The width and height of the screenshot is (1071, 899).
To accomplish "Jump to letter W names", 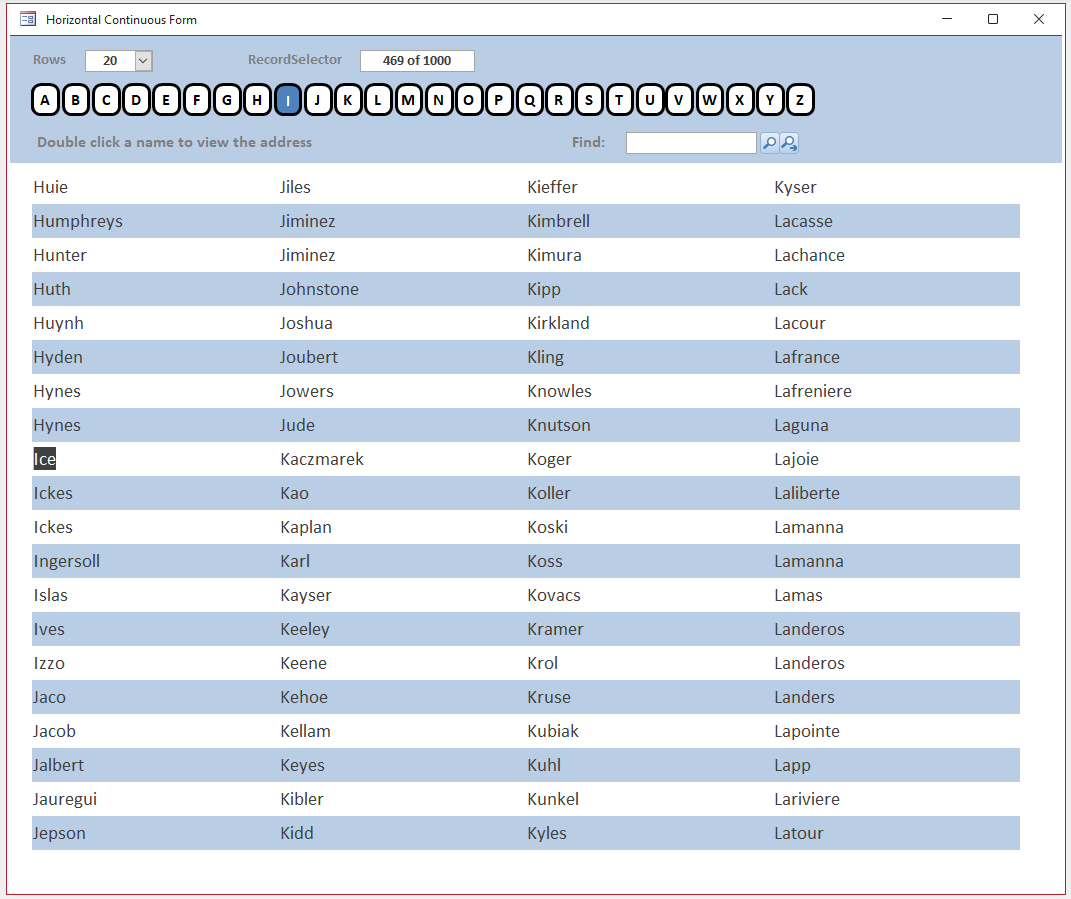I will tap(710, 100).
